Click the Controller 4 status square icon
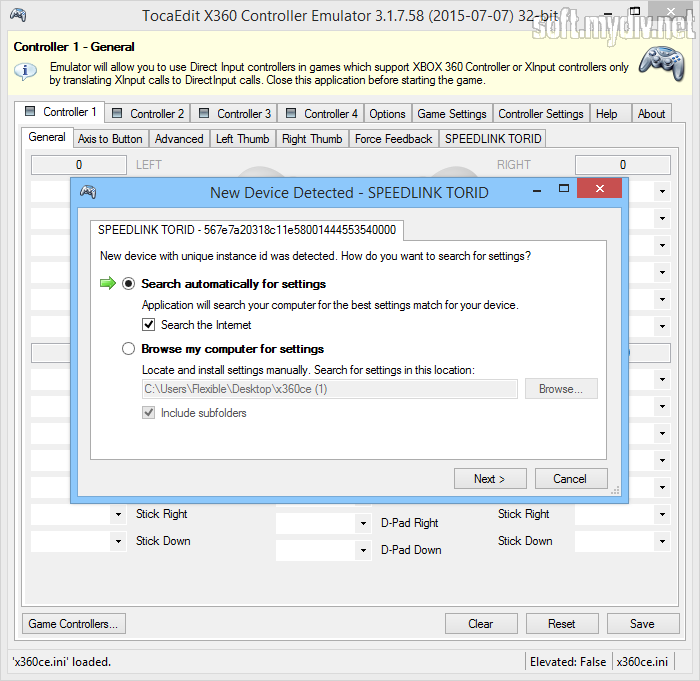The image size is (700, 681). click(x=291, y=113)
